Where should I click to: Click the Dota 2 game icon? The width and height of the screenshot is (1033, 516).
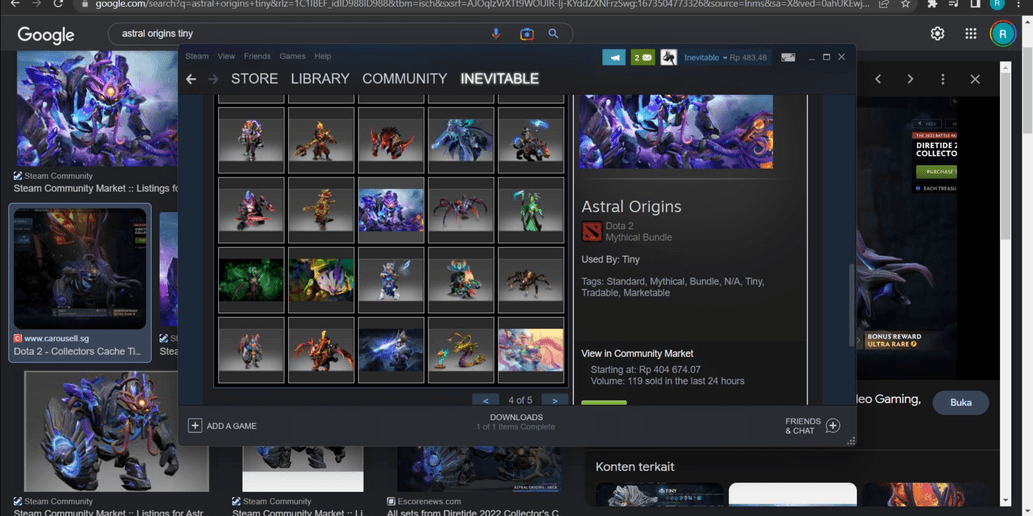click(x=591, y=231)
